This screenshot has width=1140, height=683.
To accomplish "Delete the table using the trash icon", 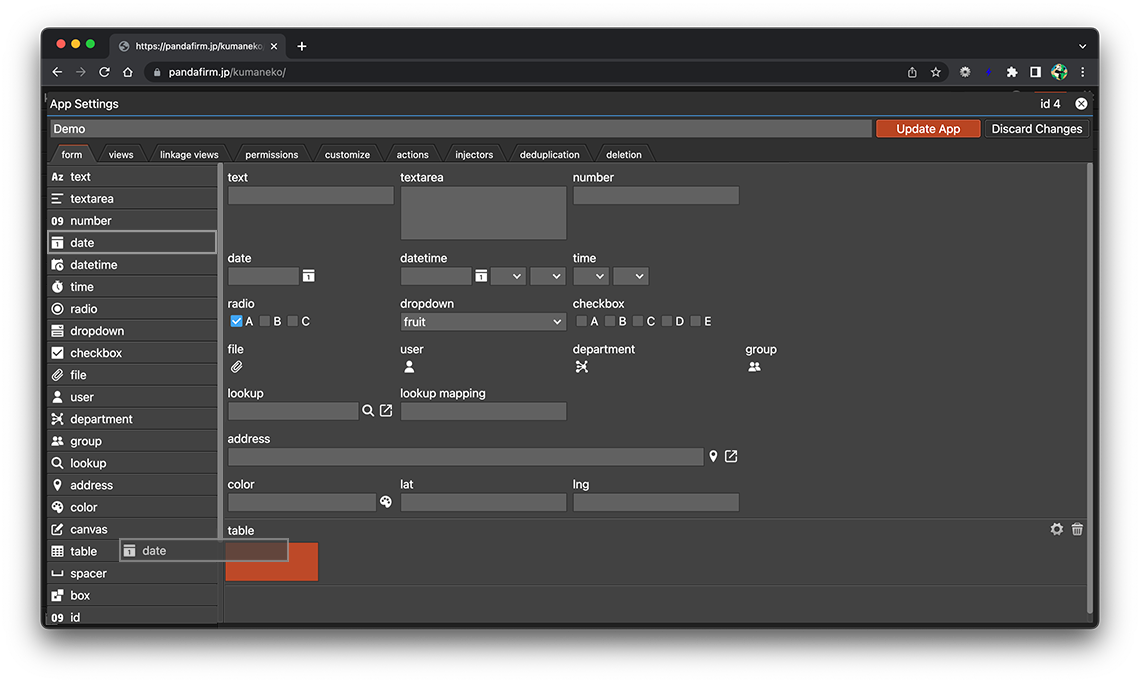I will click(x=1077, y=529).
